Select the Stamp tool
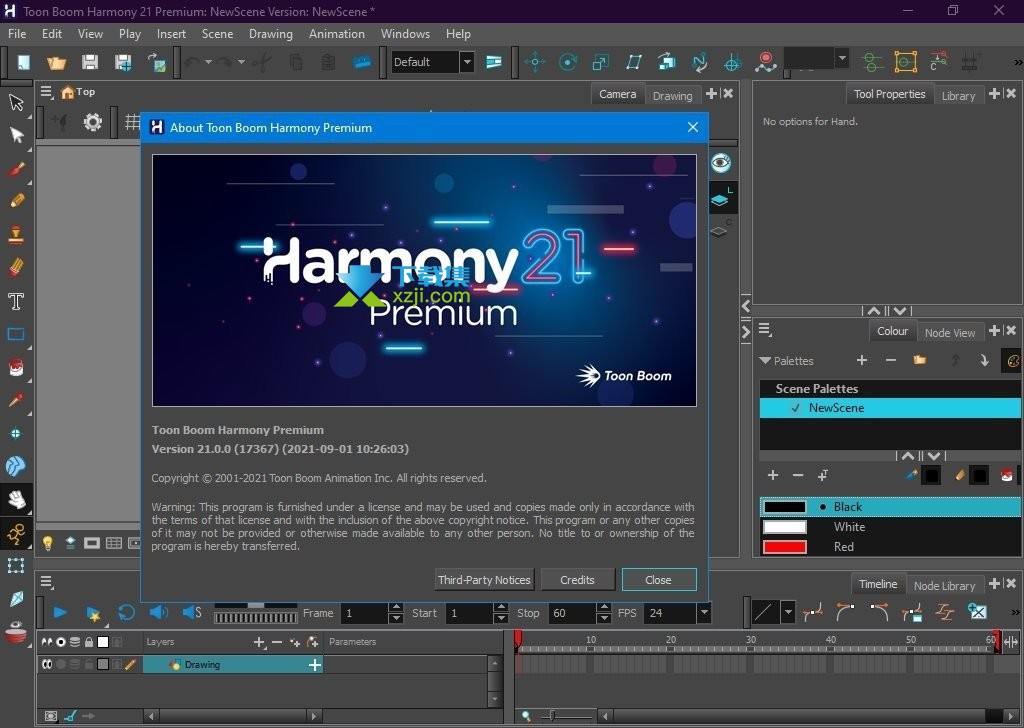Image resolution: width=1024 pixels, height=728 pixels. coord(16,234)
